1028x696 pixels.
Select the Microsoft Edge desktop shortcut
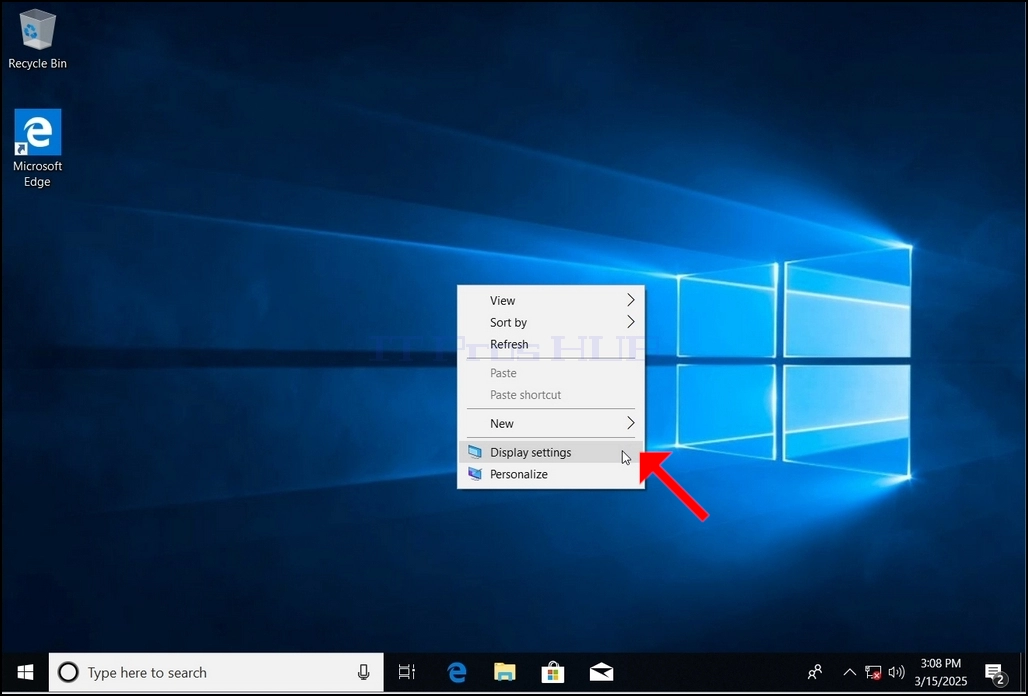coord(37,148)
